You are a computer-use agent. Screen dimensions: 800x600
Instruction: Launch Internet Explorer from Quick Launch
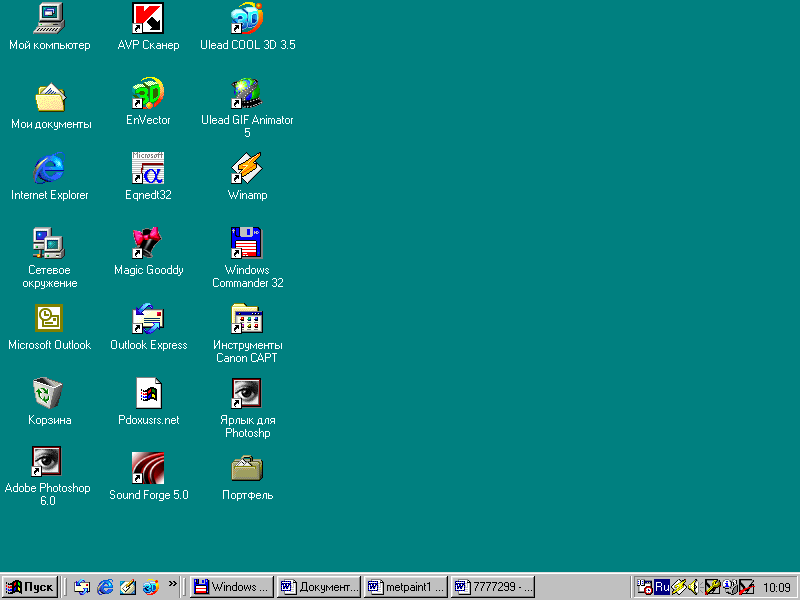(106, 587)
